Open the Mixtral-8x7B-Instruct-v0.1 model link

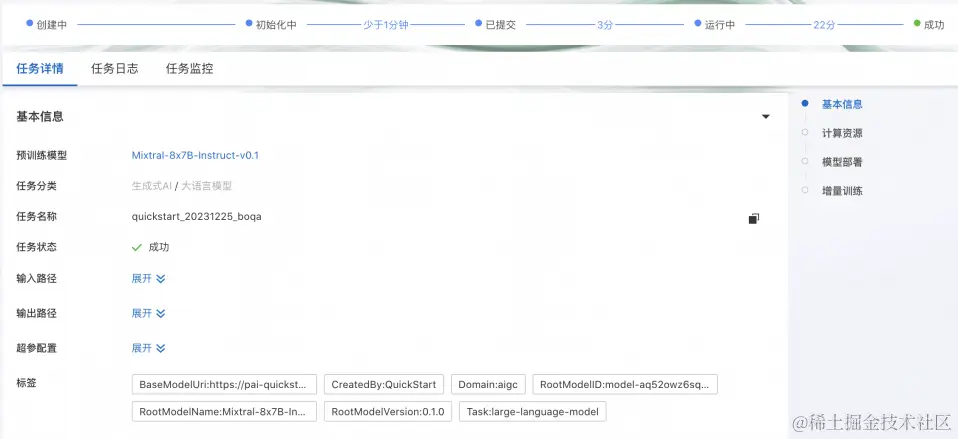pos(196,155)
